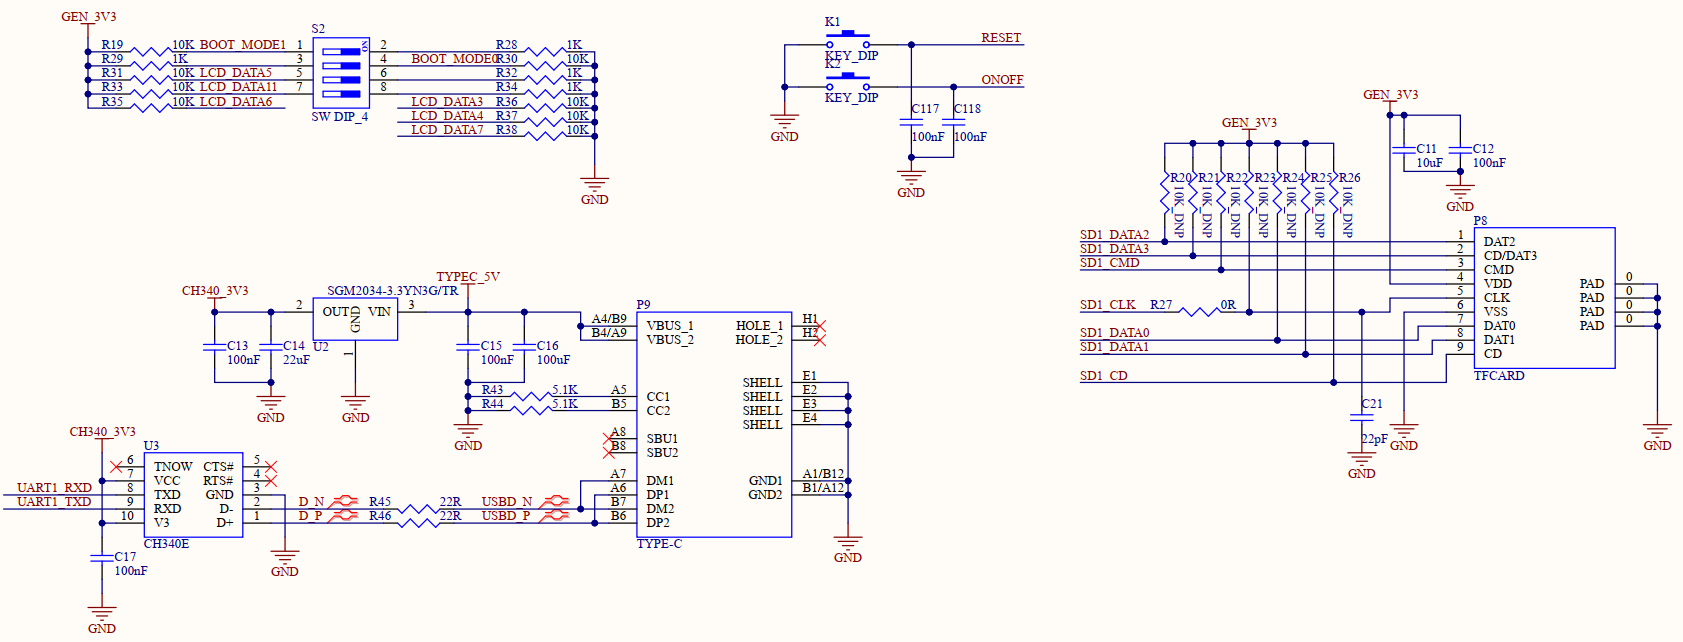1683x642 pixels.
Task: Select the UART1_RXD net label
Action: [54, 488]
